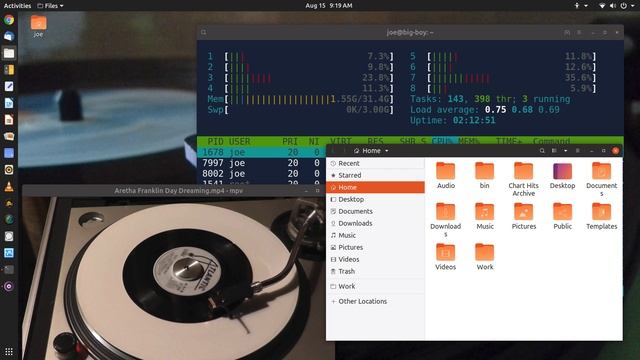Expand view options dropdown arrow in Files
This screenshot has width=640, height=360.
[x=565, y=151]
